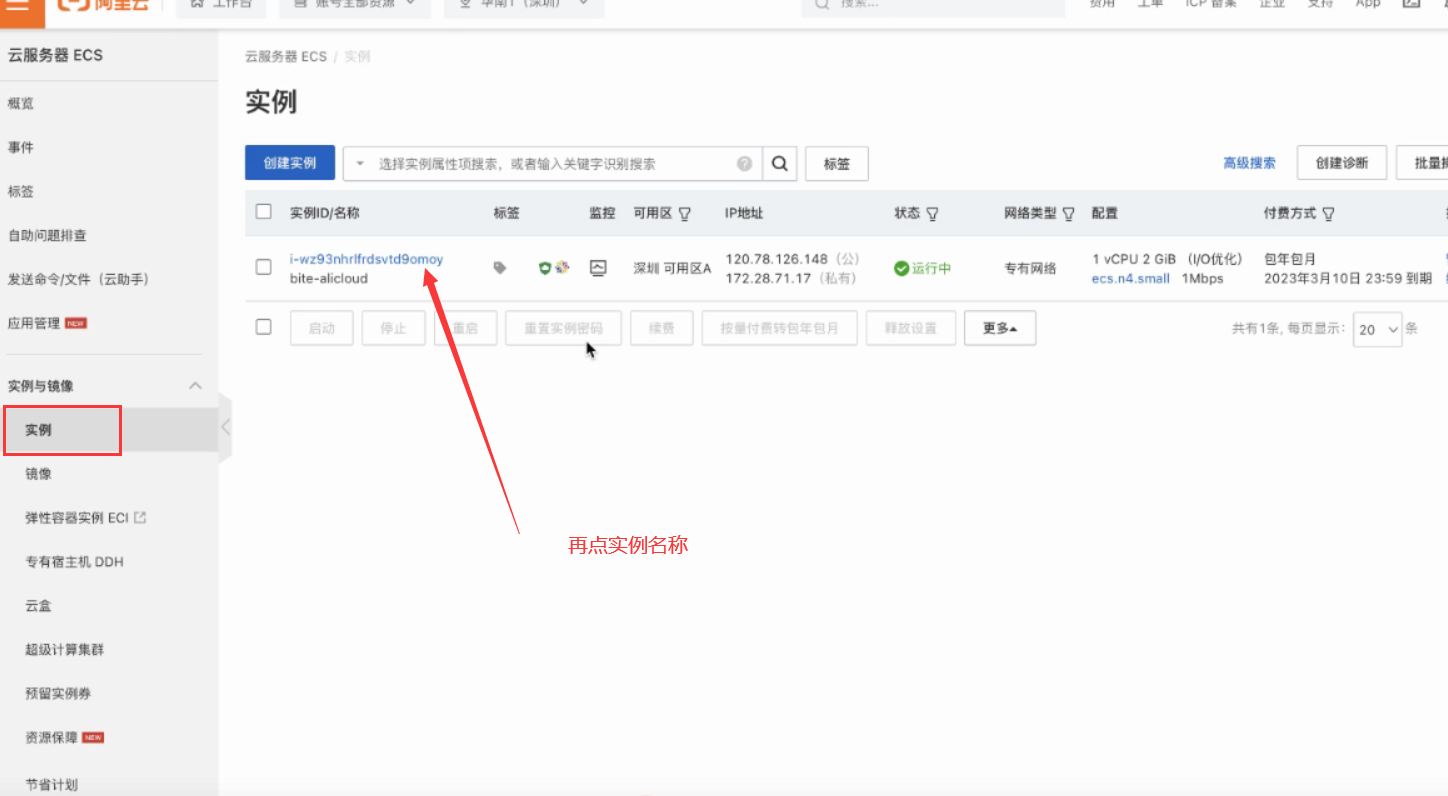The image size is (1448, 796).
Task: Select all instances with the header checkbox
Action: tap(264, 212)
